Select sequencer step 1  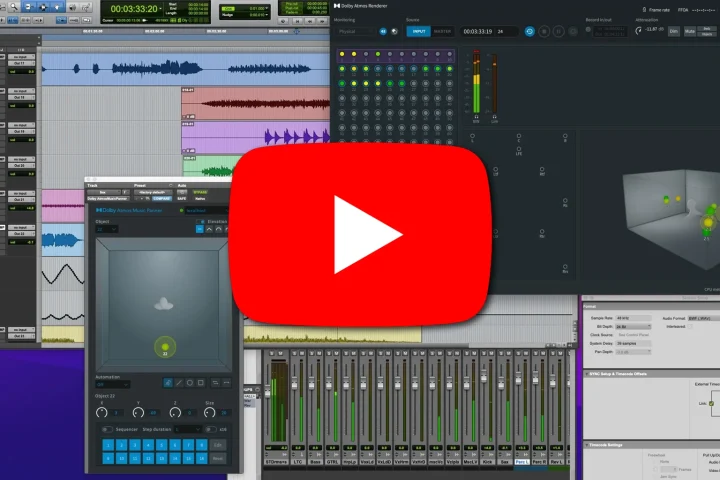[108, 445]
